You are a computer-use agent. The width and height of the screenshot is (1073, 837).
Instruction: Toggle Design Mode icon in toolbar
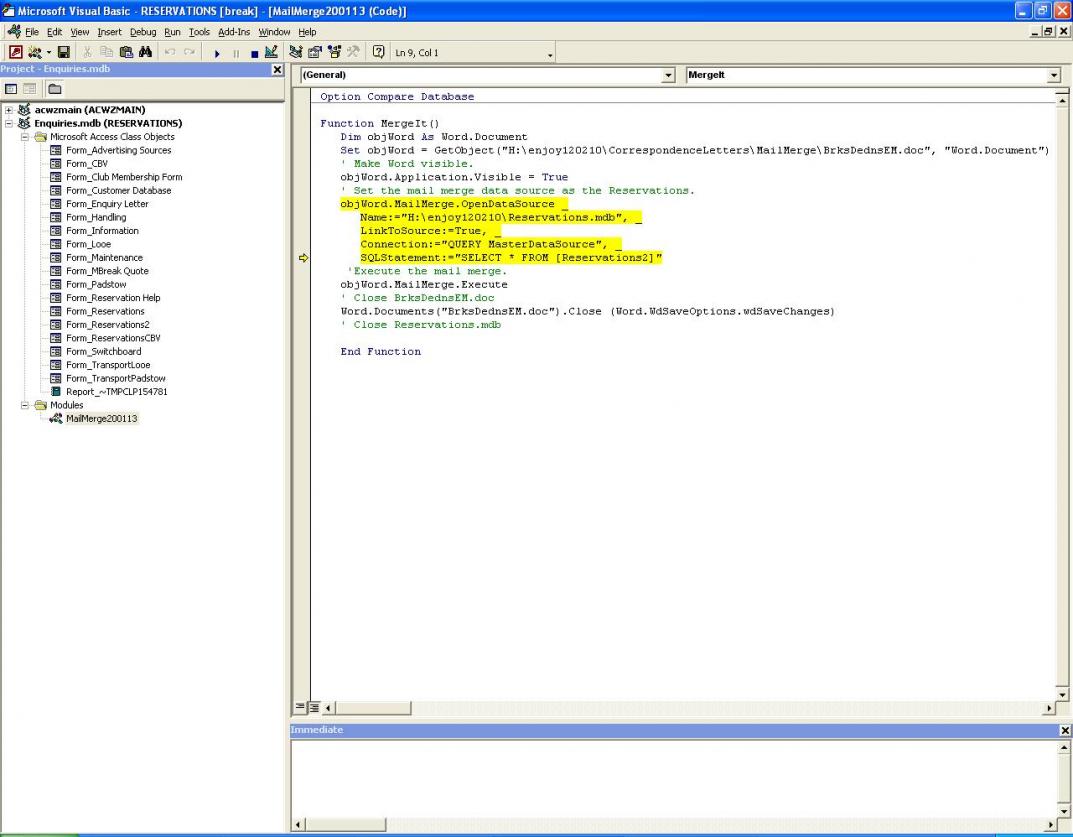click(272, 52)
